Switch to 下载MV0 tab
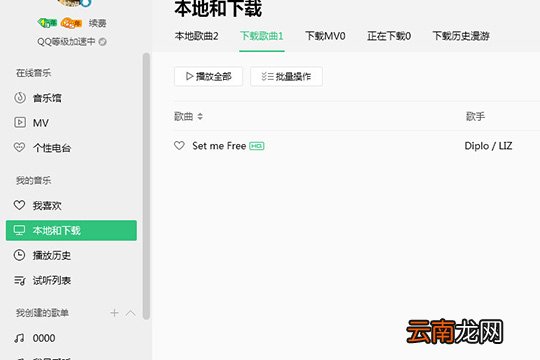 click(325, 36)
